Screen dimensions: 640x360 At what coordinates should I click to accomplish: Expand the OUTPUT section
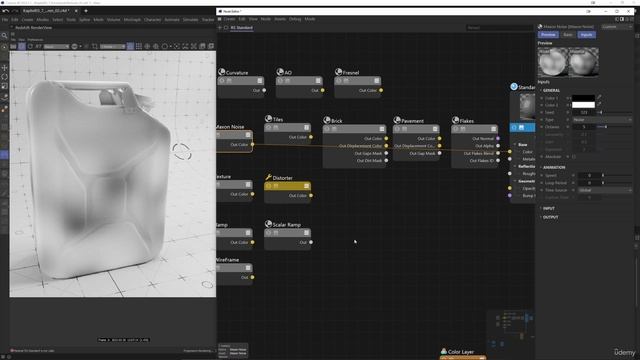[549, 218]
